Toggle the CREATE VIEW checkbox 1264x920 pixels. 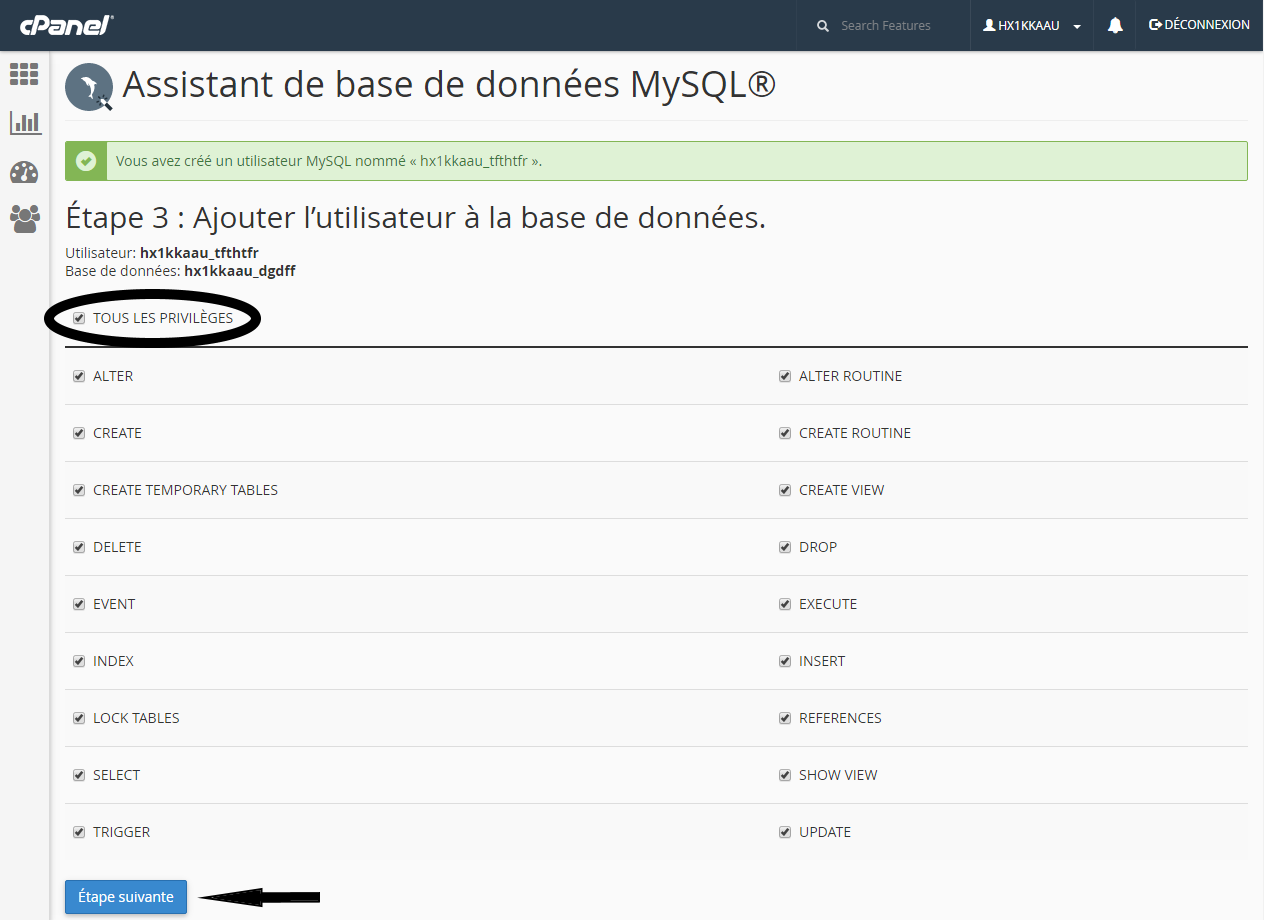pos(785,491)
